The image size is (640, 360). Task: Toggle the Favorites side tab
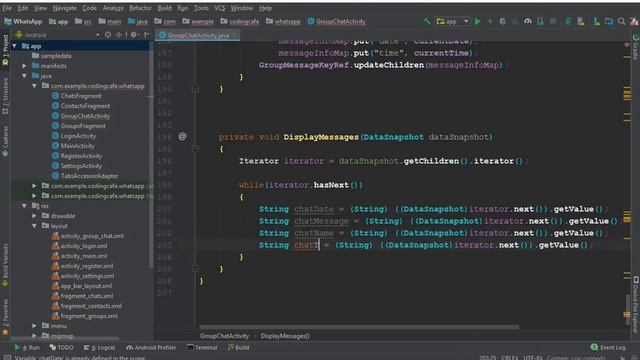5,317
